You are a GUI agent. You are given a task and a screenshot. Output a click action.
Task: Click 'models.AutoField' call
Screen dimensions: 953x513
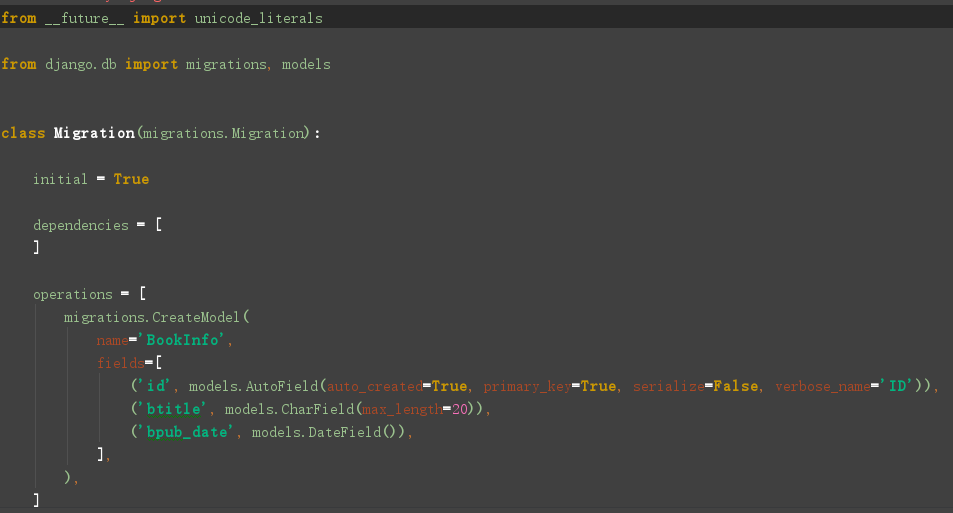click(x=253, y=387)
